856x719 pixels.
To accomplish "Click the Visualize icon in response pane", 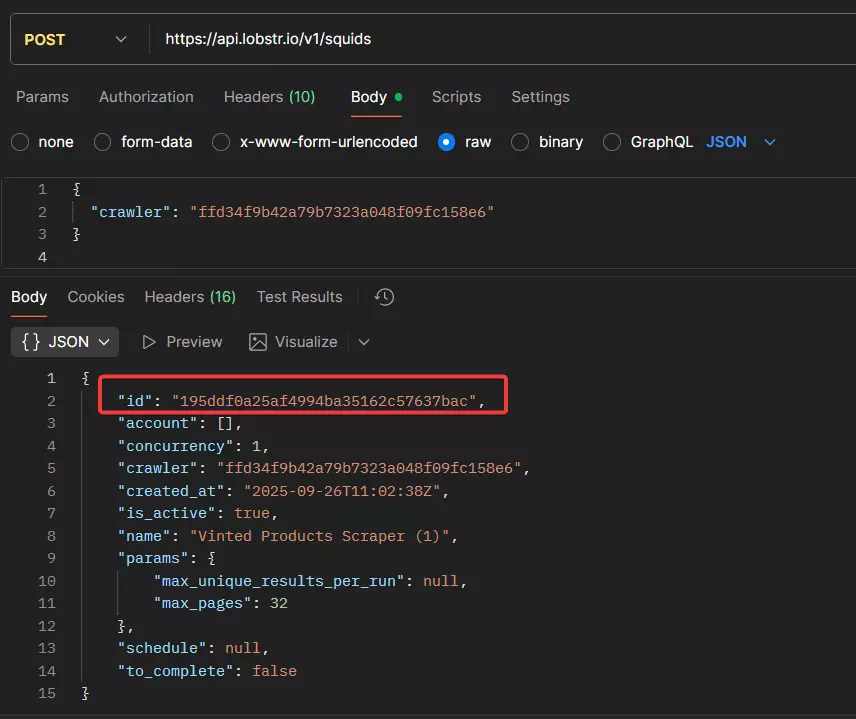I will pyautogui.click(x=259, y=342).
